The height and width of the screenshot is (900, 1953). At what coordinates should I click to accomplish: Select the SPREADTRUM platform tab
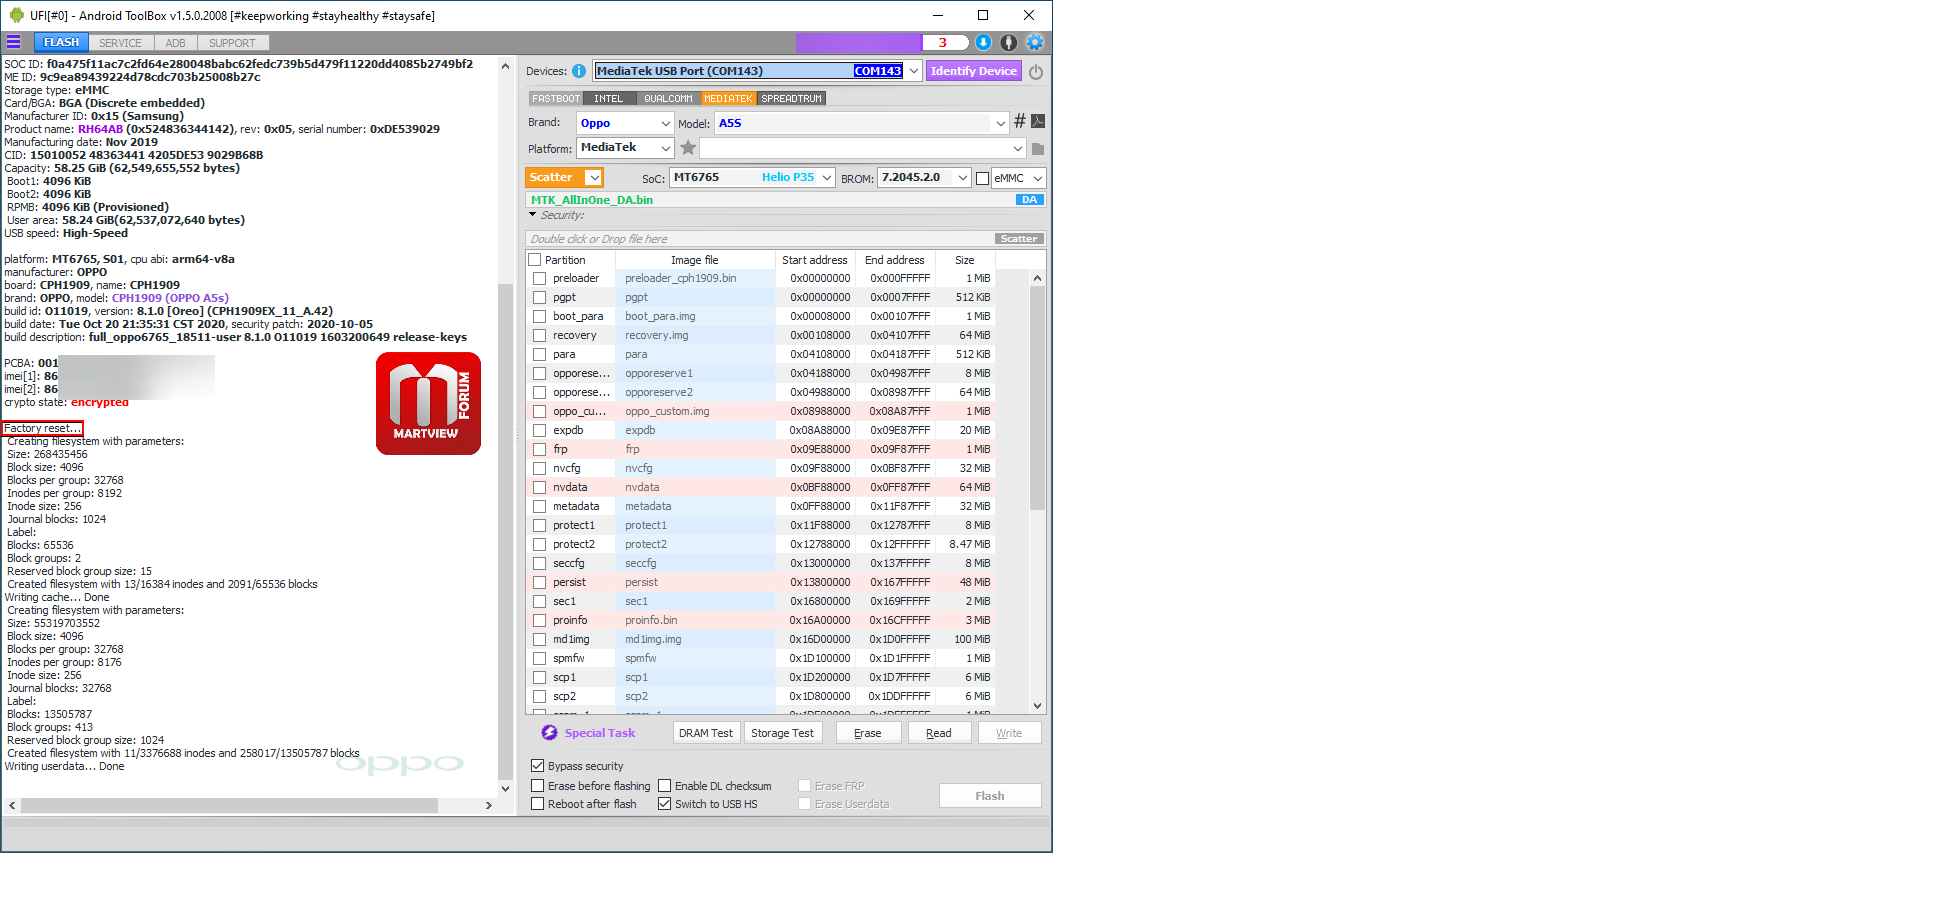click(x=791, y=99)
